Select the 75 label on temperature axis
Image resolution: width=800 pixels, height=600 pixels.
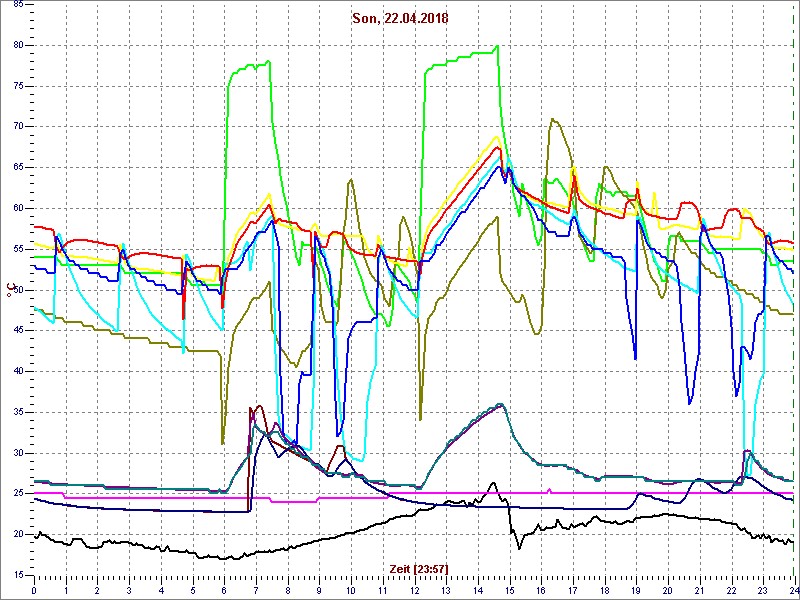tap(17, 86)
